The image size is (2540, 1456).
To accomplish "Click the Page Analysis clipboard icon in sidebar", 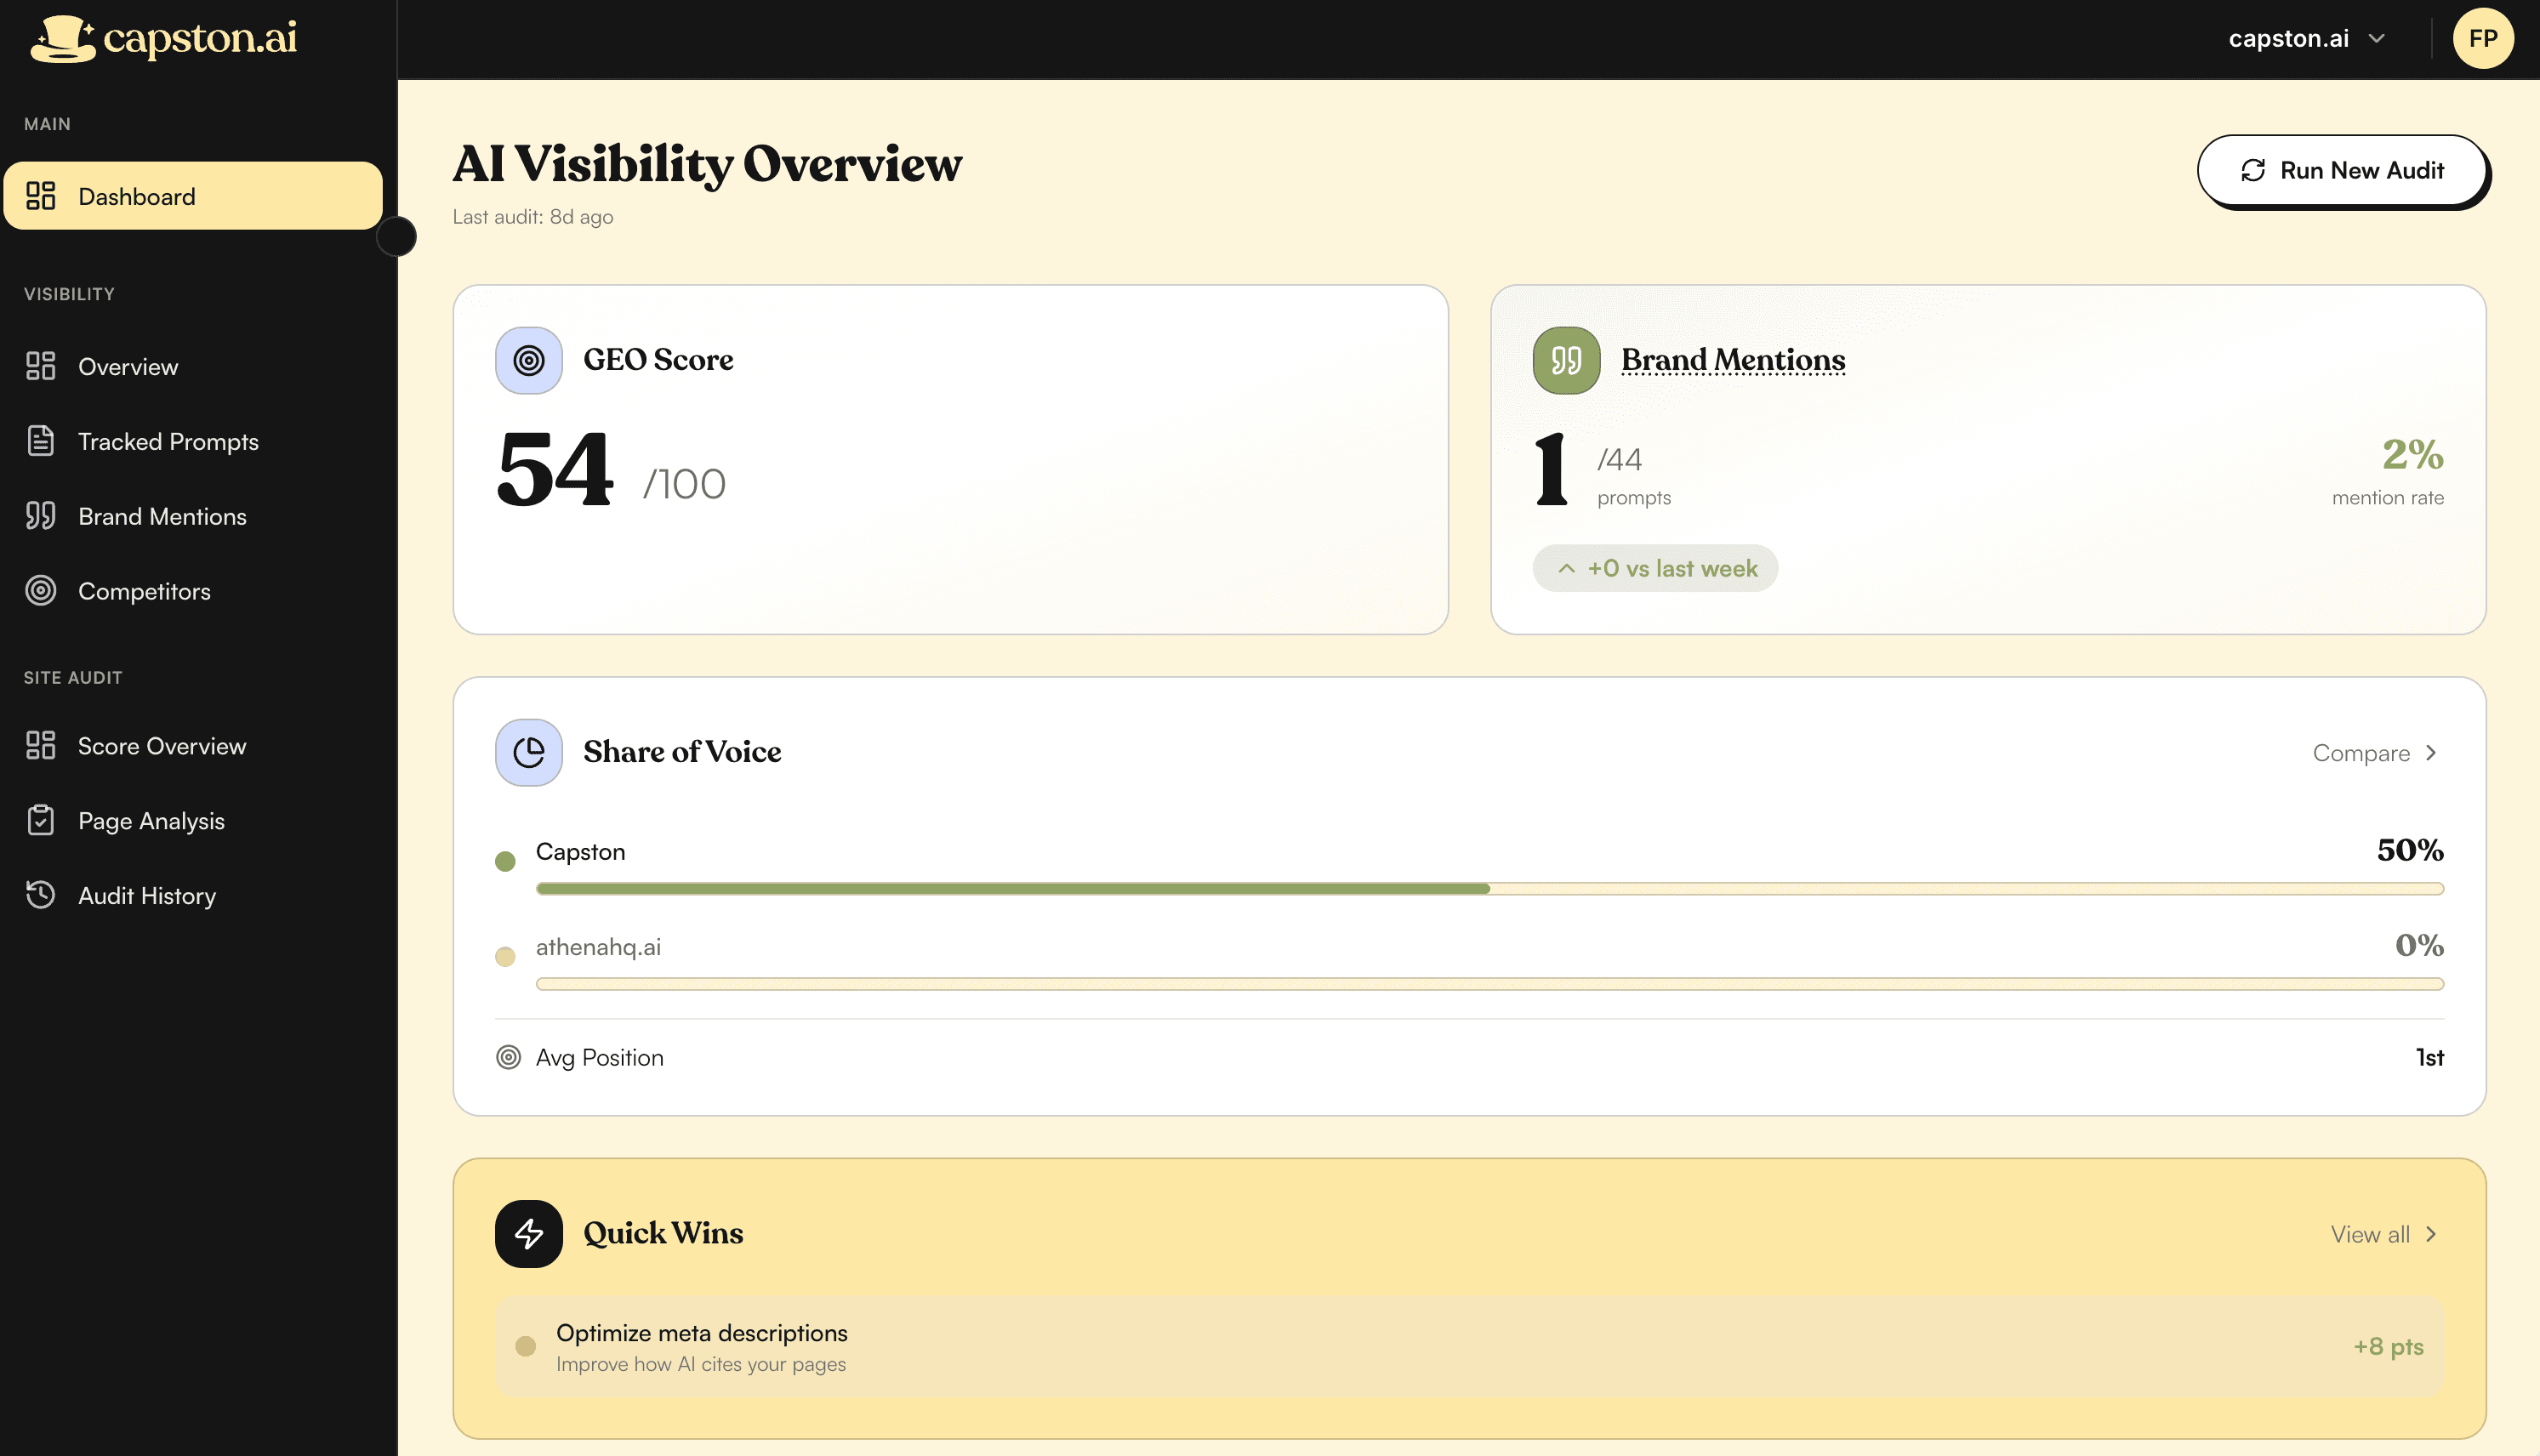I will pos(41,820).
